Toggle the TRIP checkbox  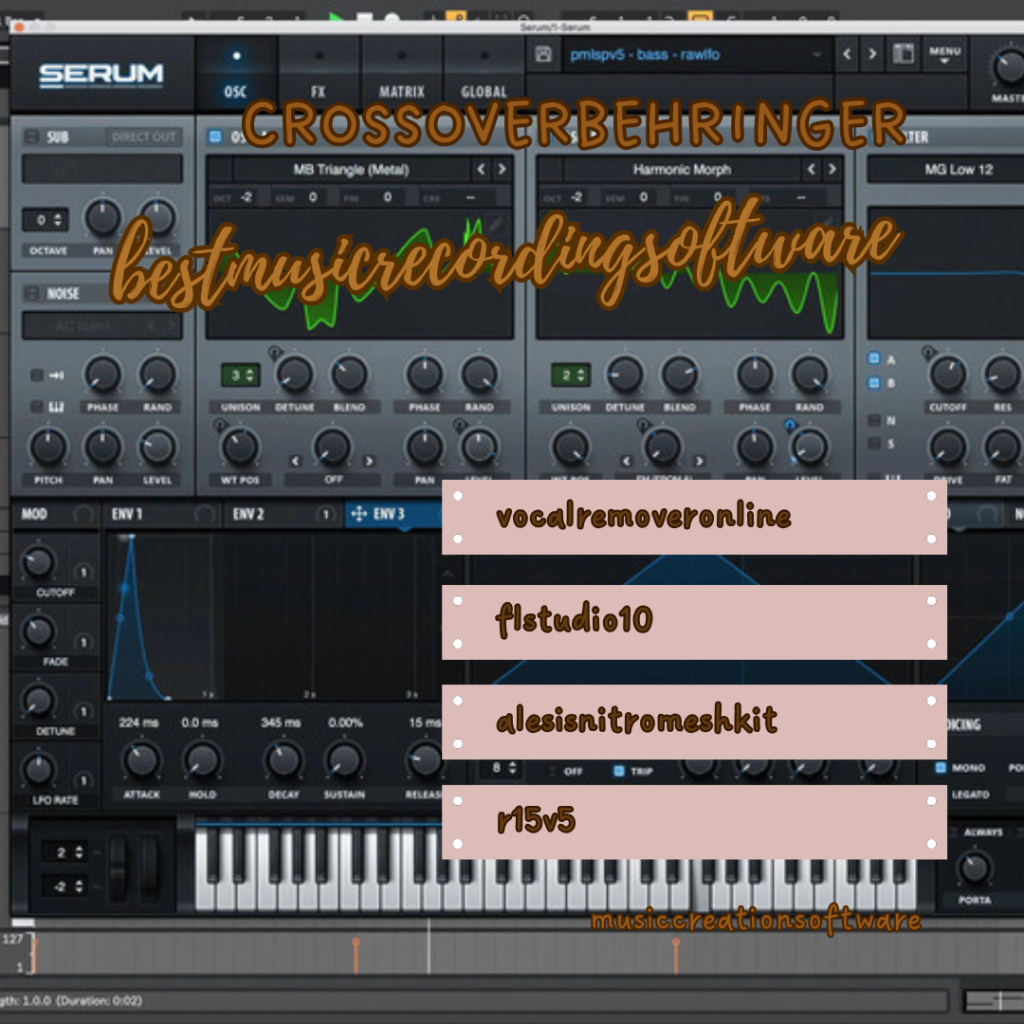click(618, 771)
